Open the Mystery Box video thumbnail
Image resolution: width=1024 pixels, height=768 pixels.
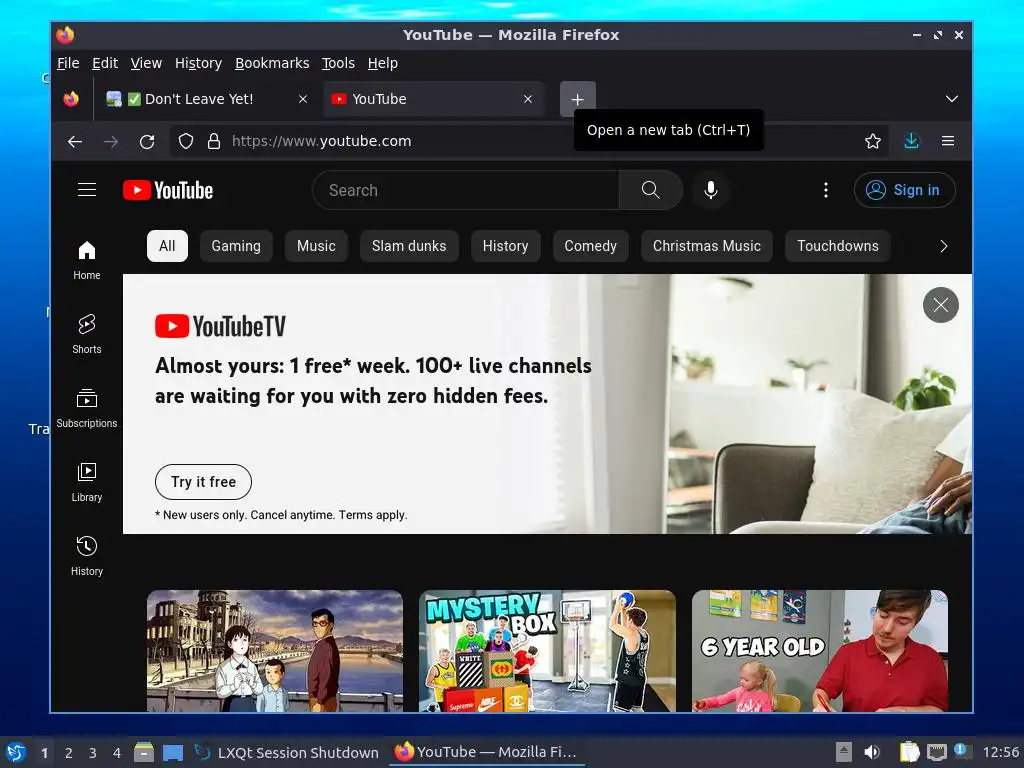pyautogui.click(x=547, y=651)
